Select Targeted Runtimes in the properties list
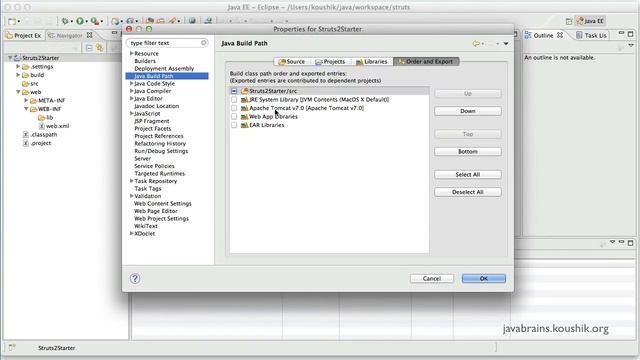 tap(160, 173)
